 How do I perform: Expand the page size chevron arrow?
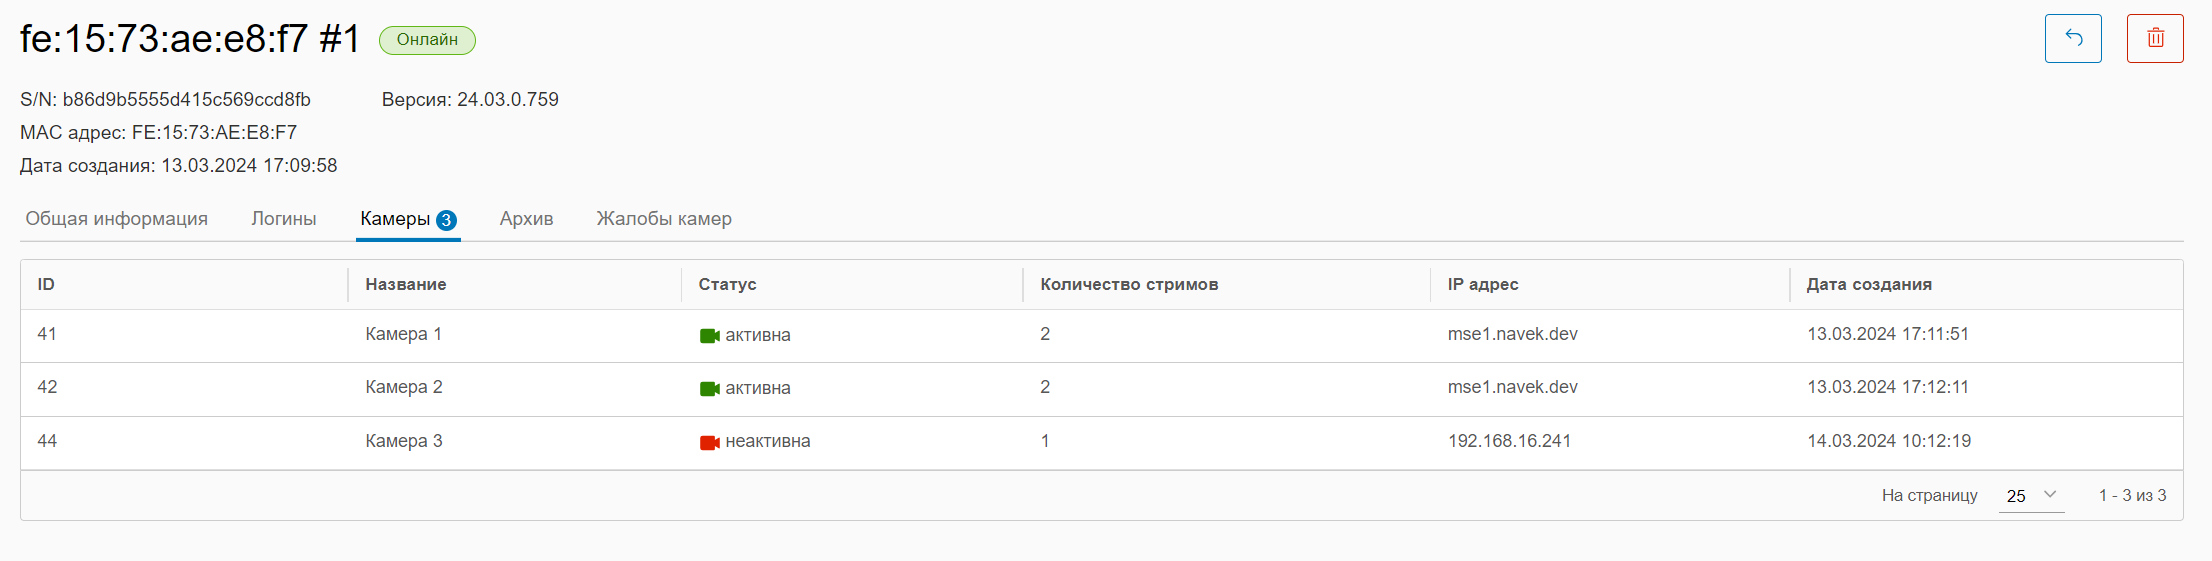[2050, 495]
